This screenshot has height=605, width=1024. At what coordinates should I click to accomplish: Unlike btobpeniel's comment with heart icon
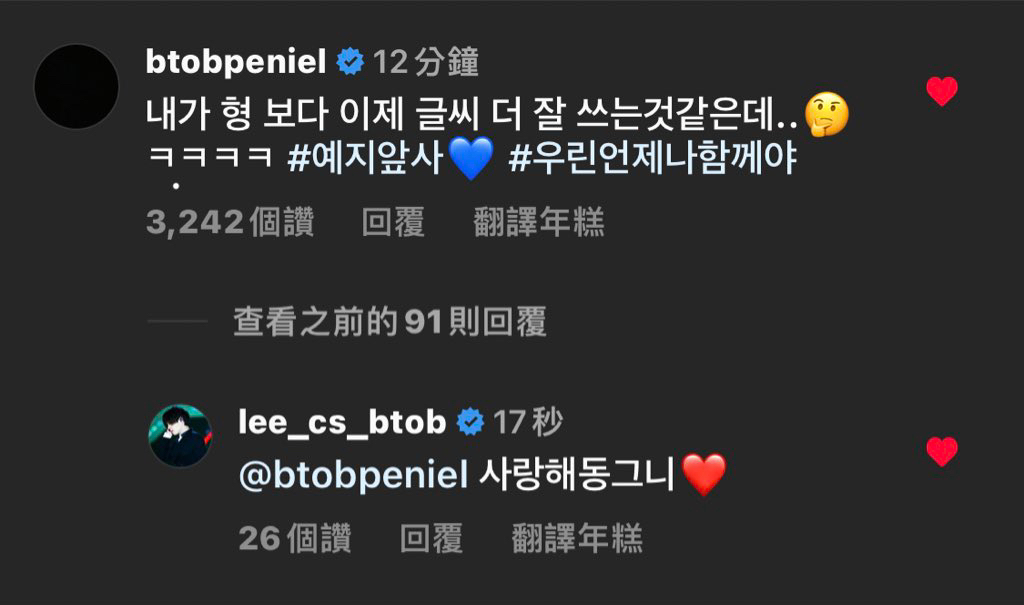coord(941,92)
